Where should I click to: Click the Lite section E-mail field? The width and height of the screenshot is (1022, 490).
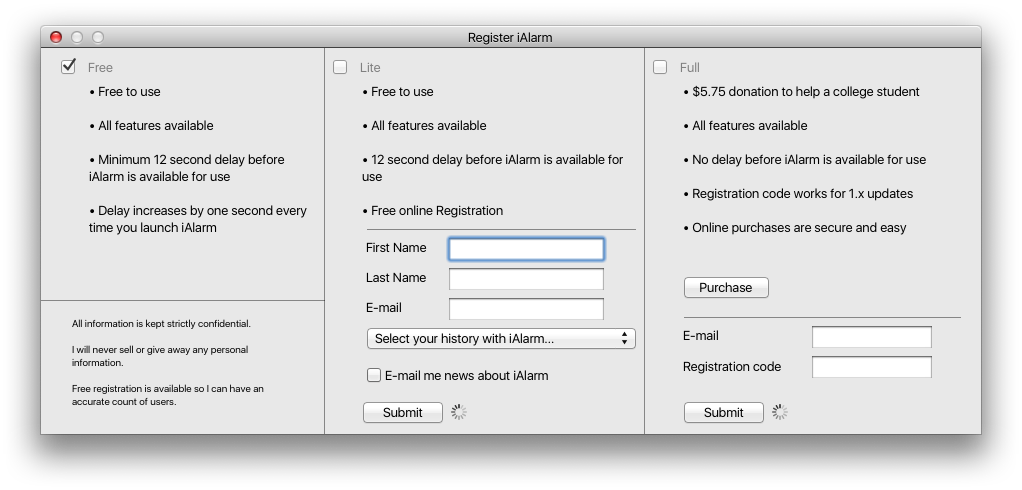pyautogui.click(x=526, y=309)
